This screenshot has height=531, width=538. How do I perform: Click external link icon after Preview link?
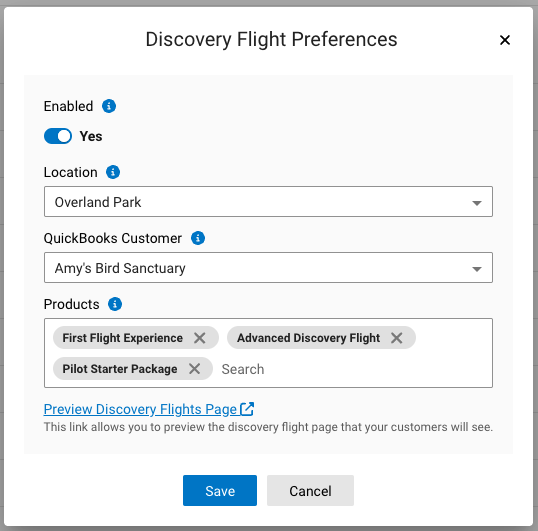247,409
